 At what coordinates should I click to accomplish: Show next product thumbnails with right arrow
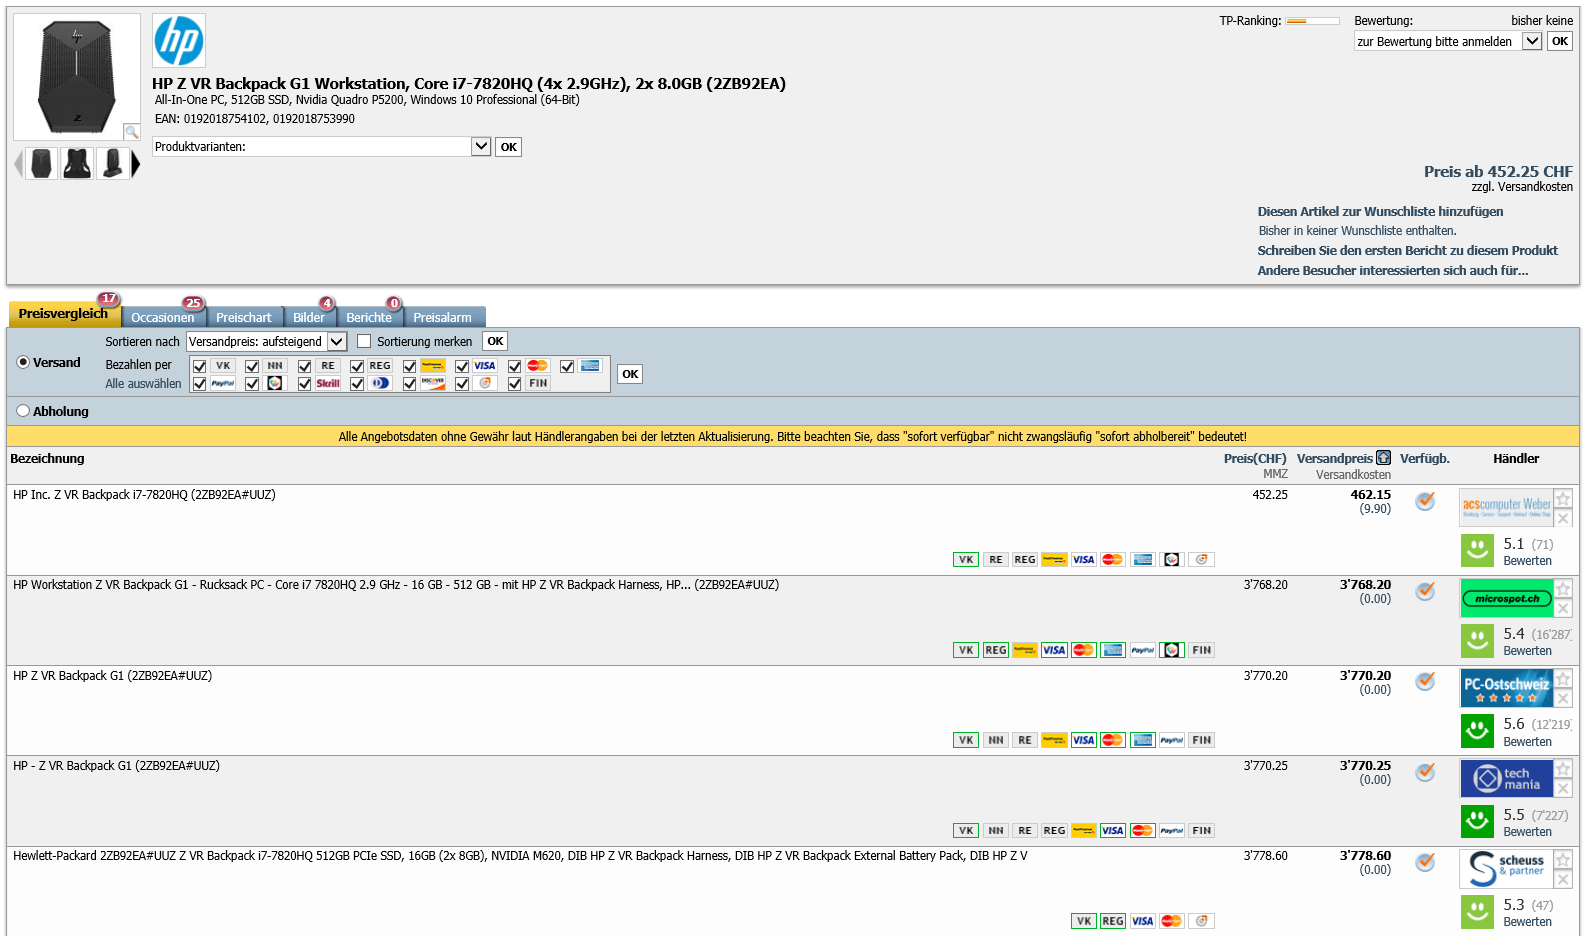click(136, 164)
